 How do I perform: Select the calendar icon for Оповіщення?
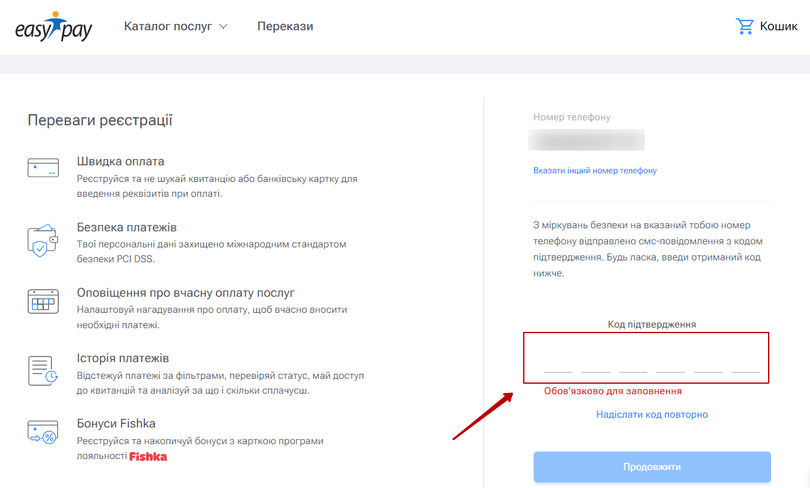[43, 302]
